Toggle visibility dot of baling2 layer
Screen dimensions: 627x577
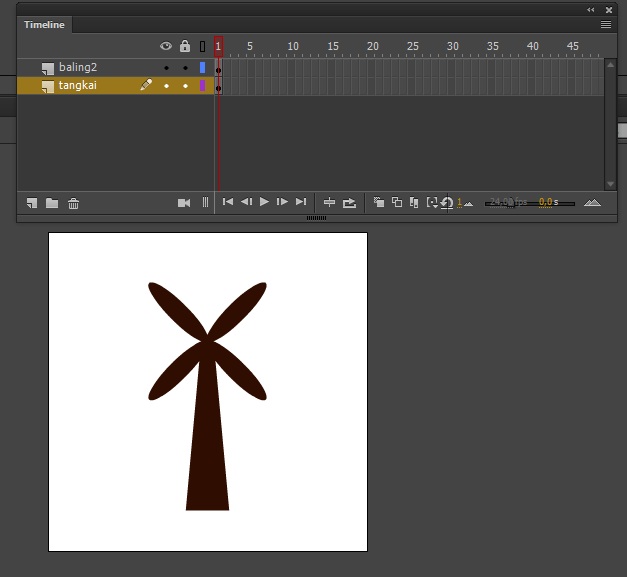(166, 68)
